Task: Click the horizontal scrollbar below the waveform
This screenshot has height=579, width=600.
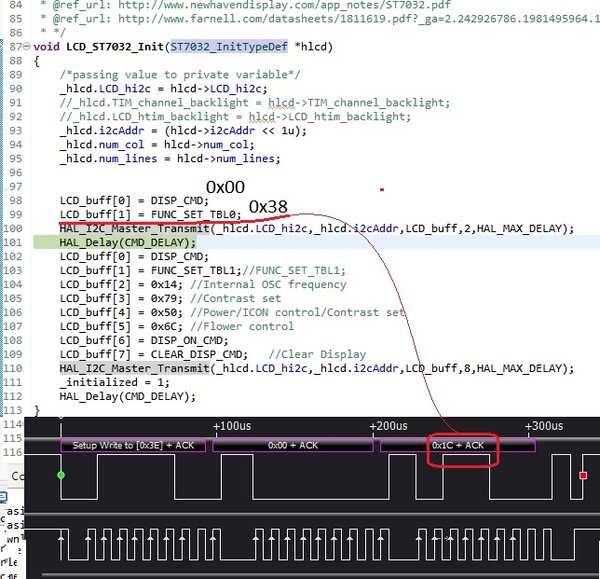Action: (321, 574)
